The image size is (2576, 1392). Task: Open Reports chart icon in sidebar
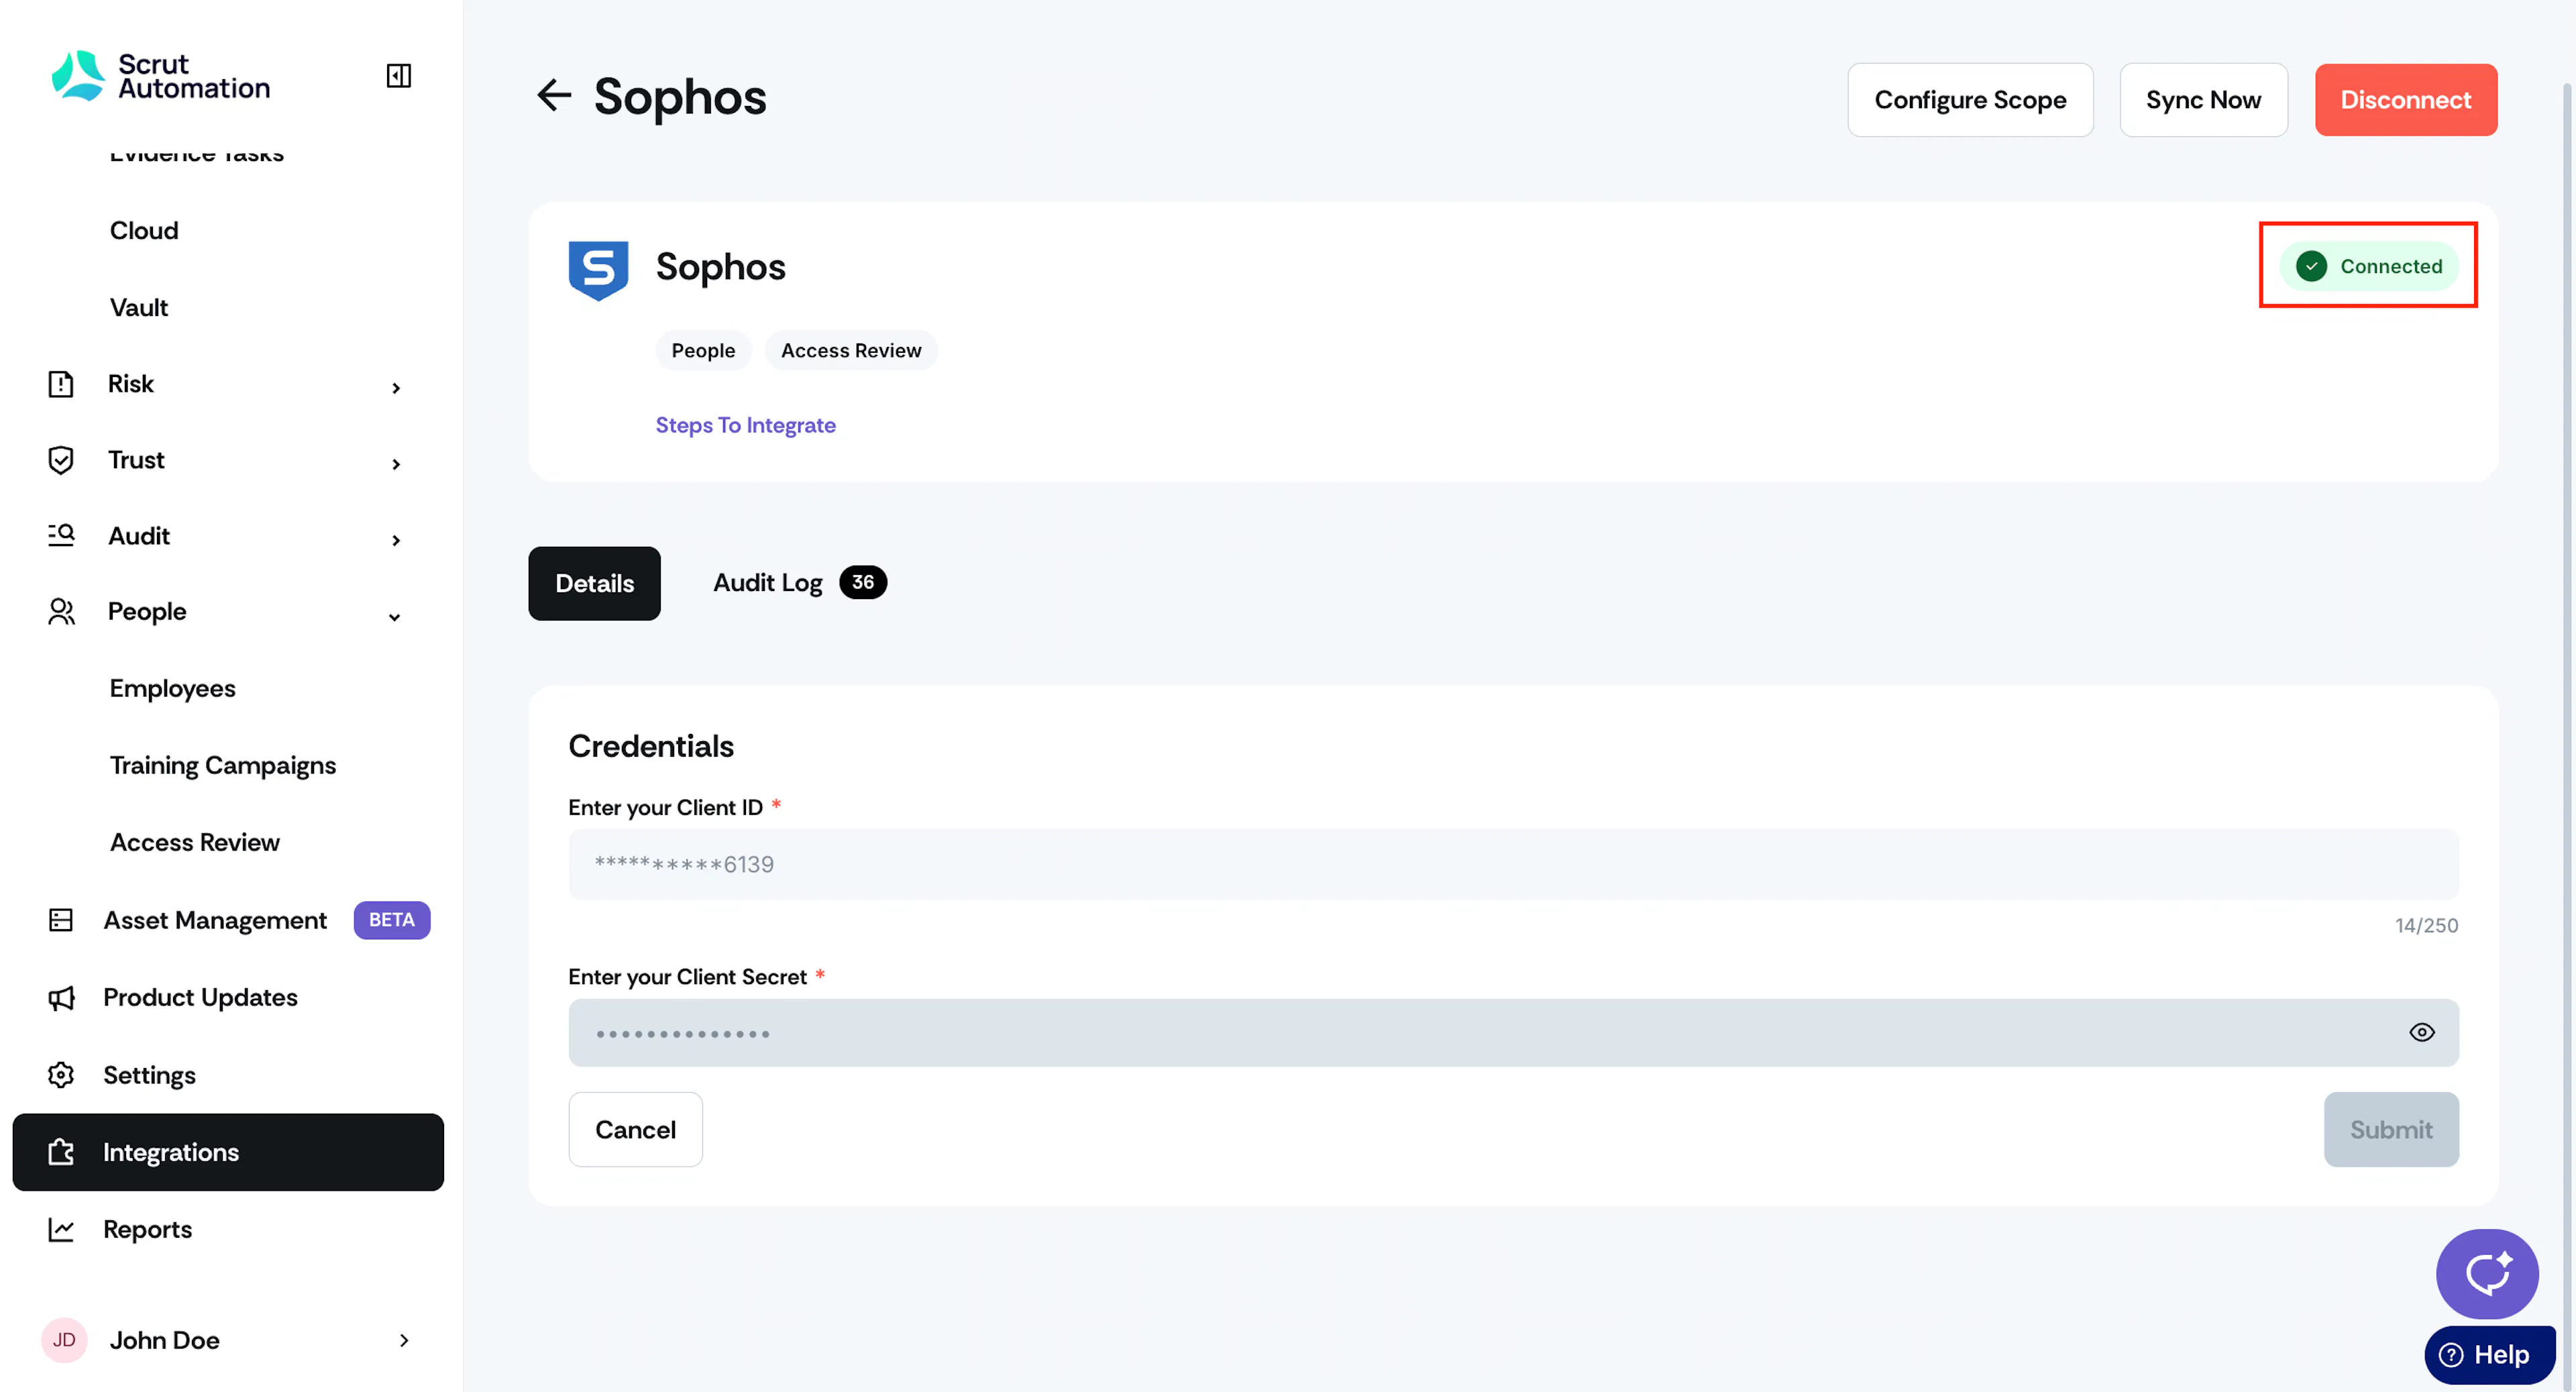(61, 1228)
